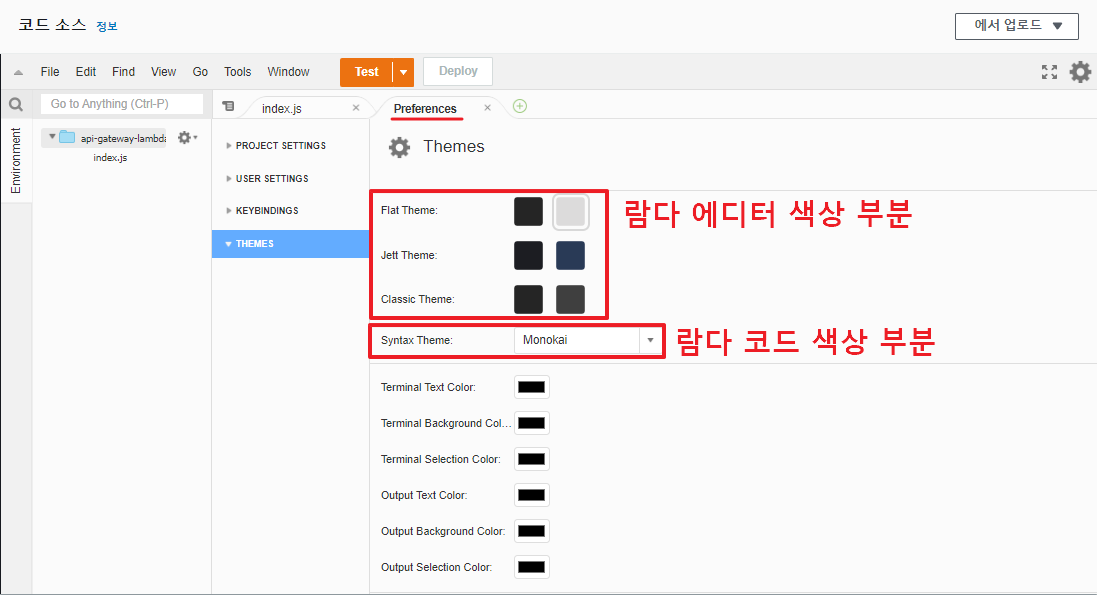Toggle fullscreen editor mode icon
Image resolution: width=1097 pixels, height=595 pixels.
point(1049,71)
